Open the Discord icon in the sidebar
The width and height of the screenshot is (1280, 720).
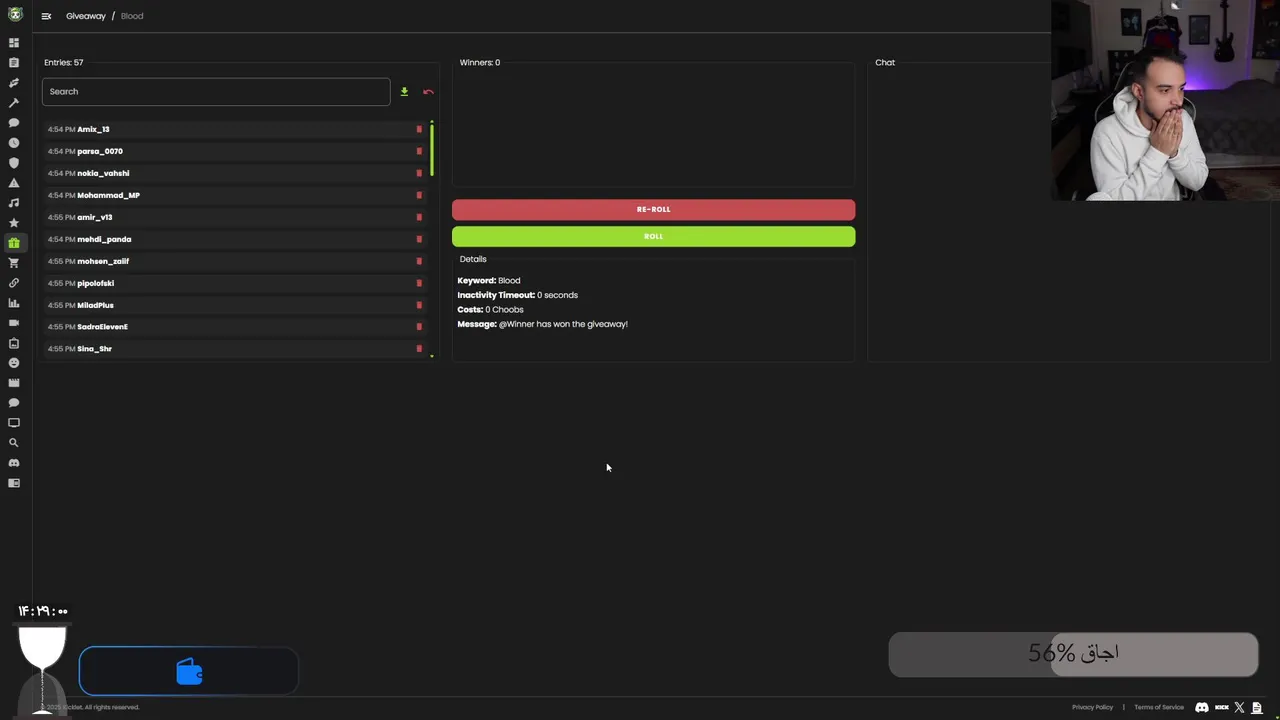14,463
